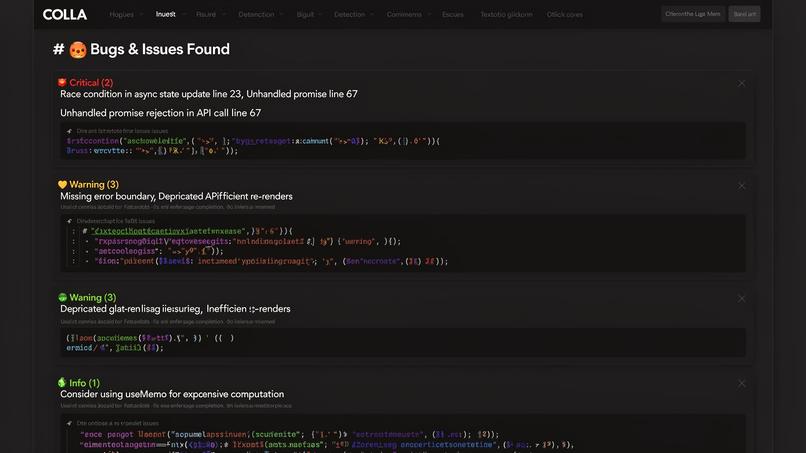This screenshot has height=453, width=806.
Task: Select the Escues nav item
Action: (x=453, y=14)
